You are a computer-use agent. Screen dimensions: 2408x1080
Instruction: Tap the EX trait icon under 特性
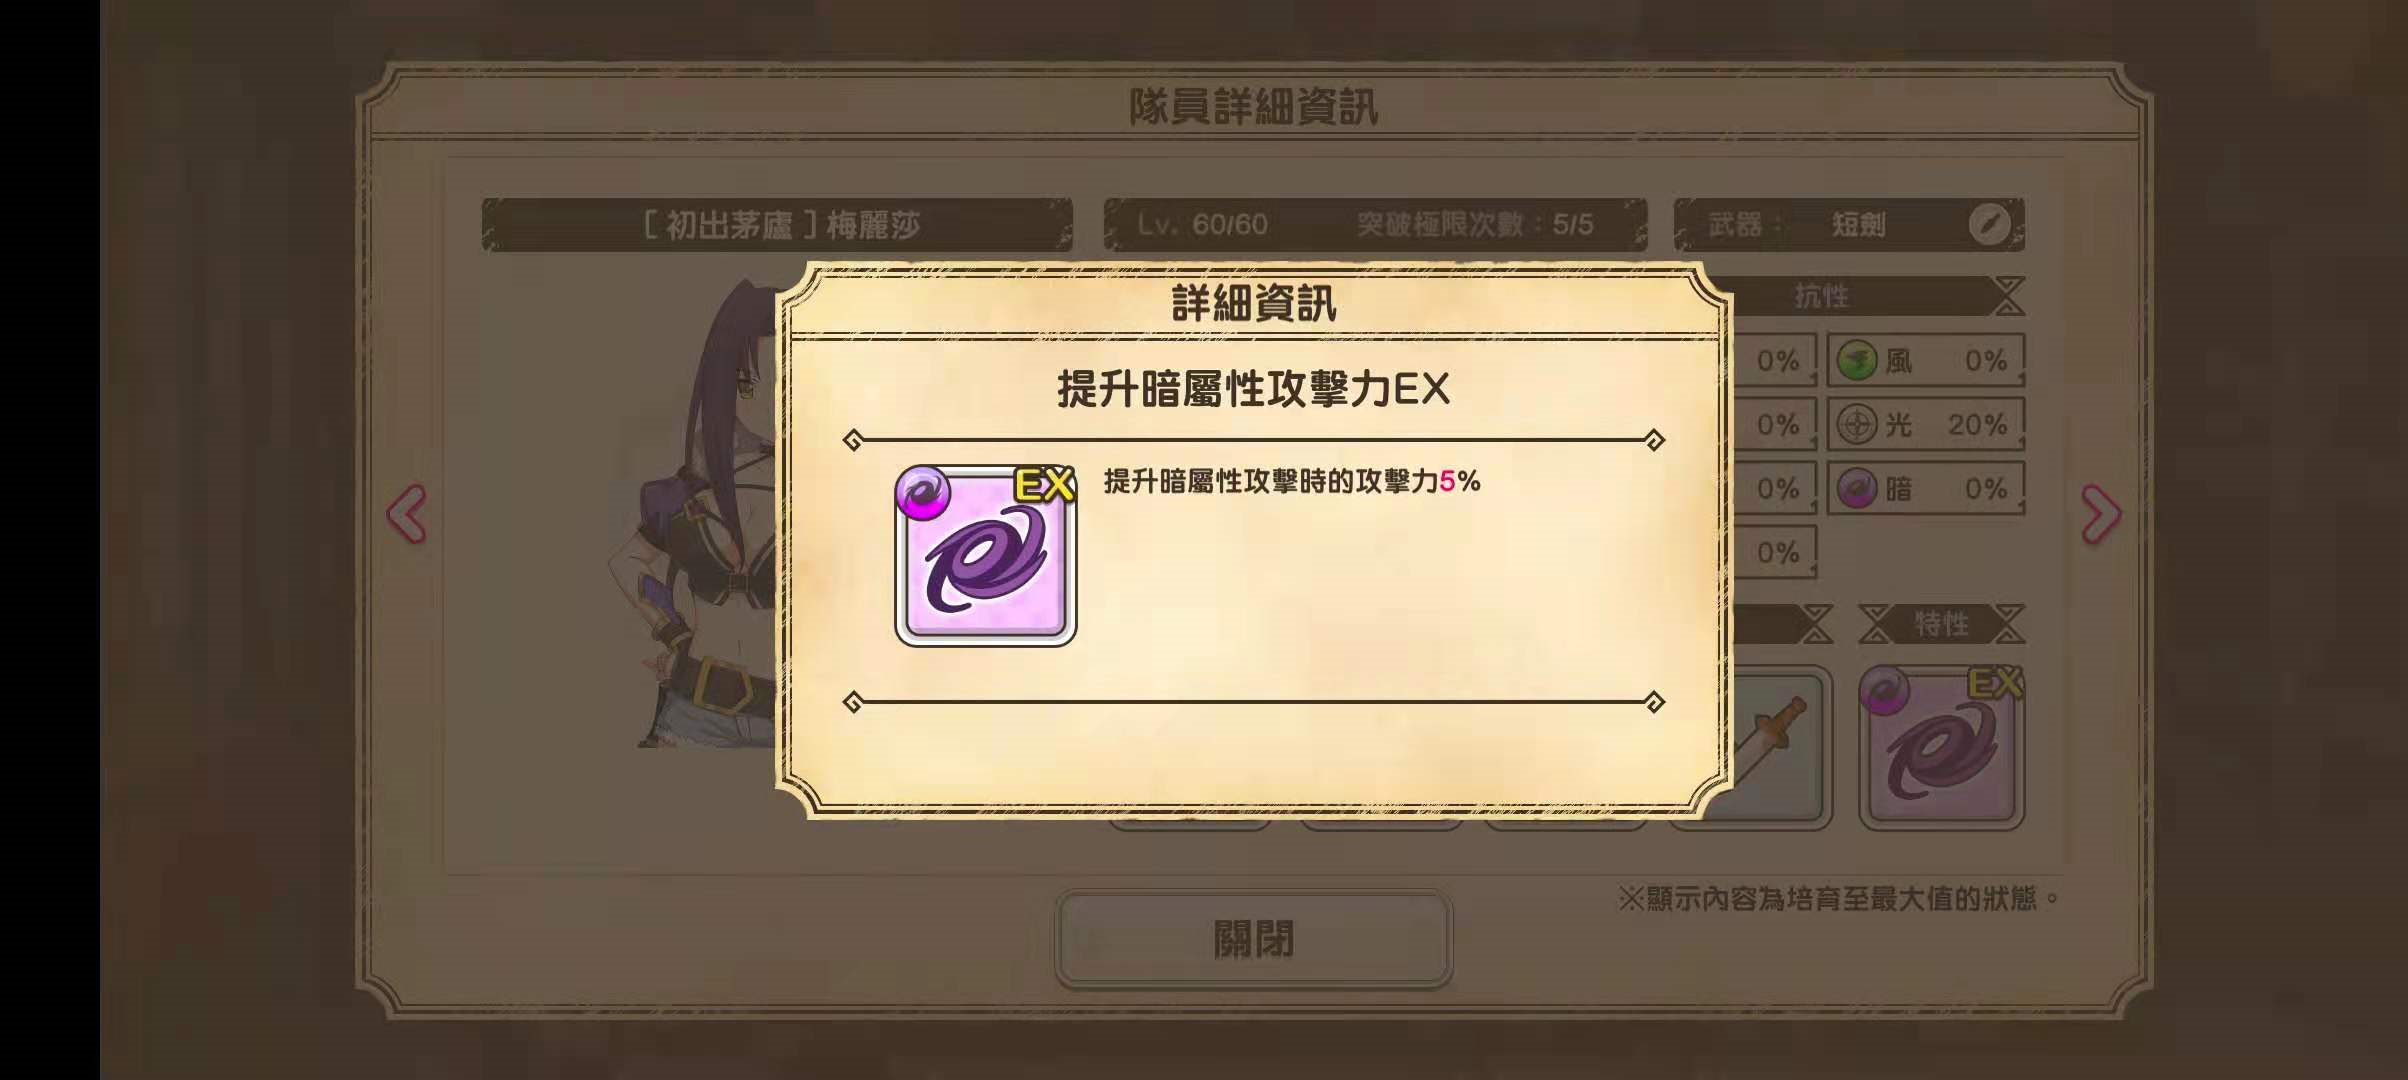[x=1941, y=747]
